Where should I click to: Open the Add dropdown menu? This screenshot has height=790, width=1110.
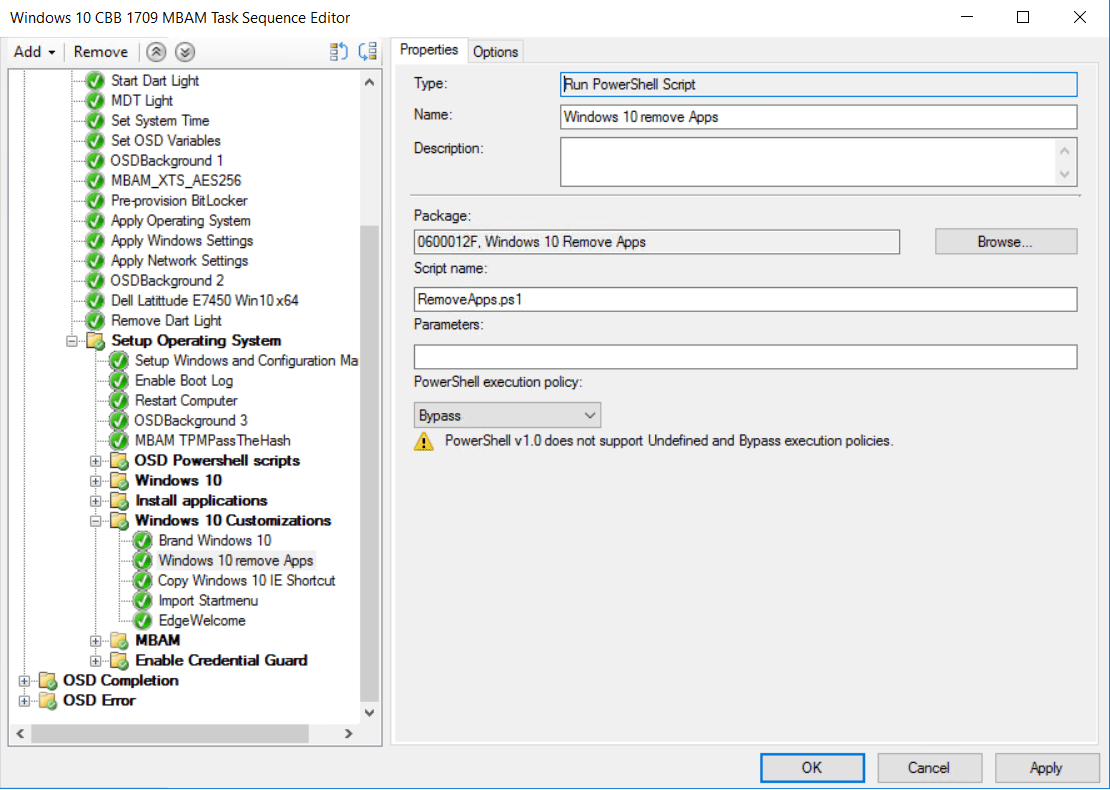tap(33, 51)
